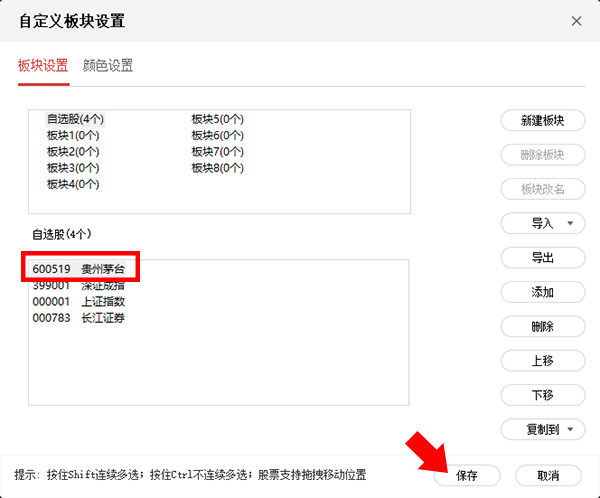
Task: Click the 导入 button
Action: (x=542, y=223)
